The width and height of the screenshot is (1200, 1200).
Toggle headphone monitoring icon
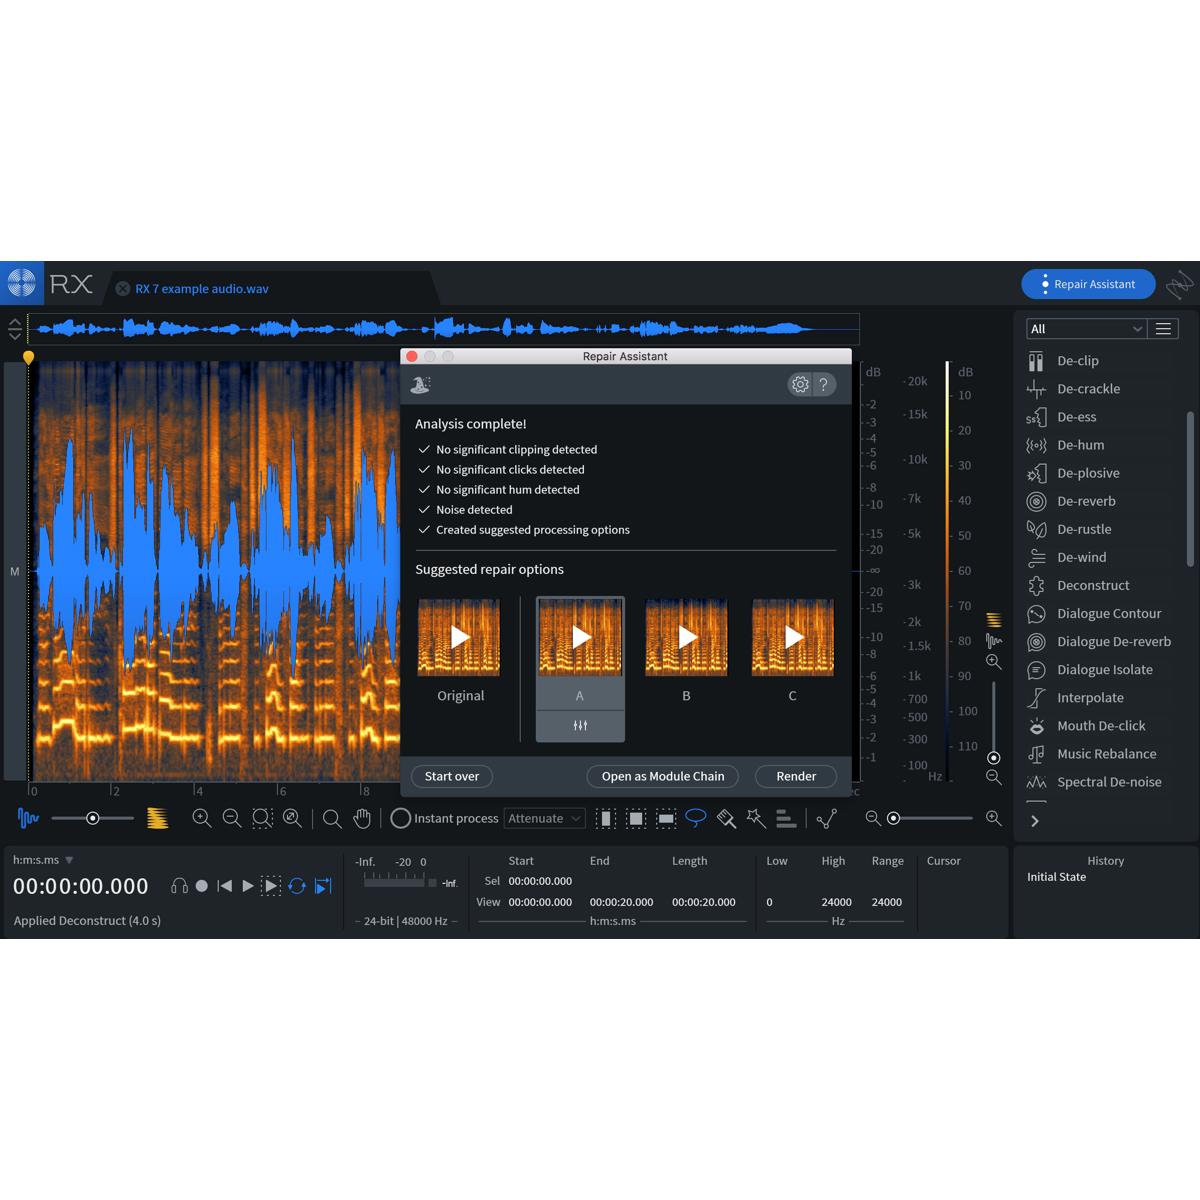click(179, 886)
